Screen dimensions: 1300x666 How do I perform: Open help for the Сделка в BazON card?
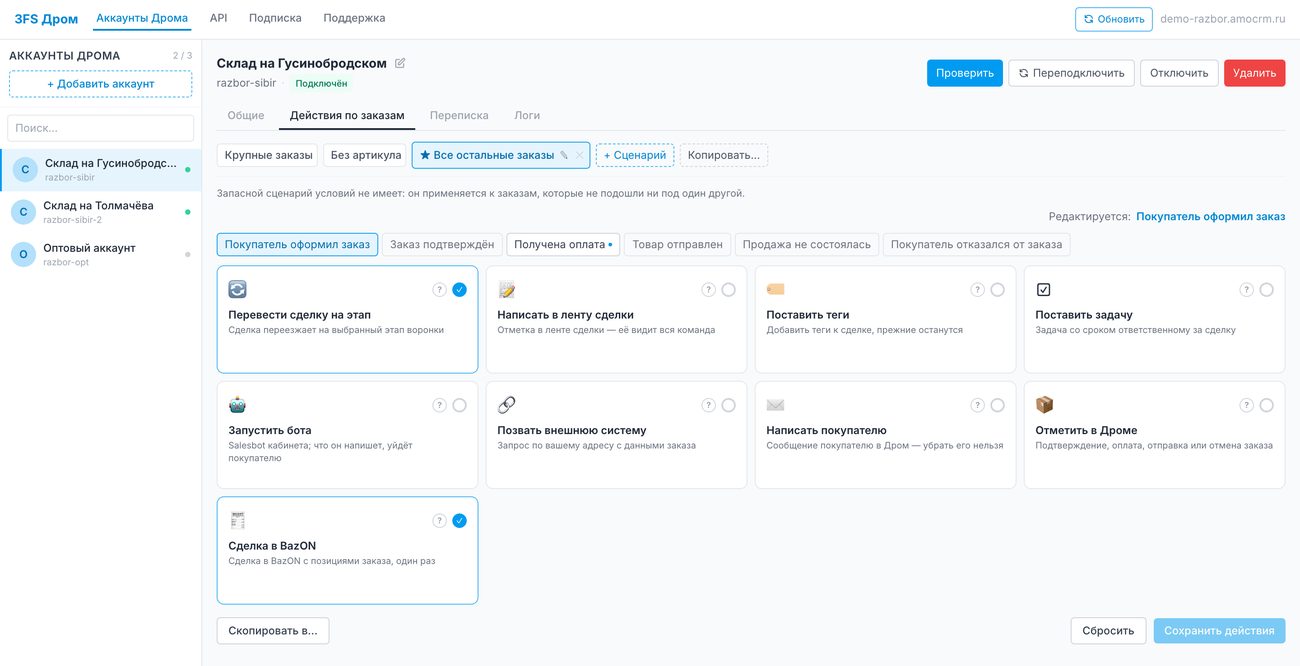[x=439, y=521]
